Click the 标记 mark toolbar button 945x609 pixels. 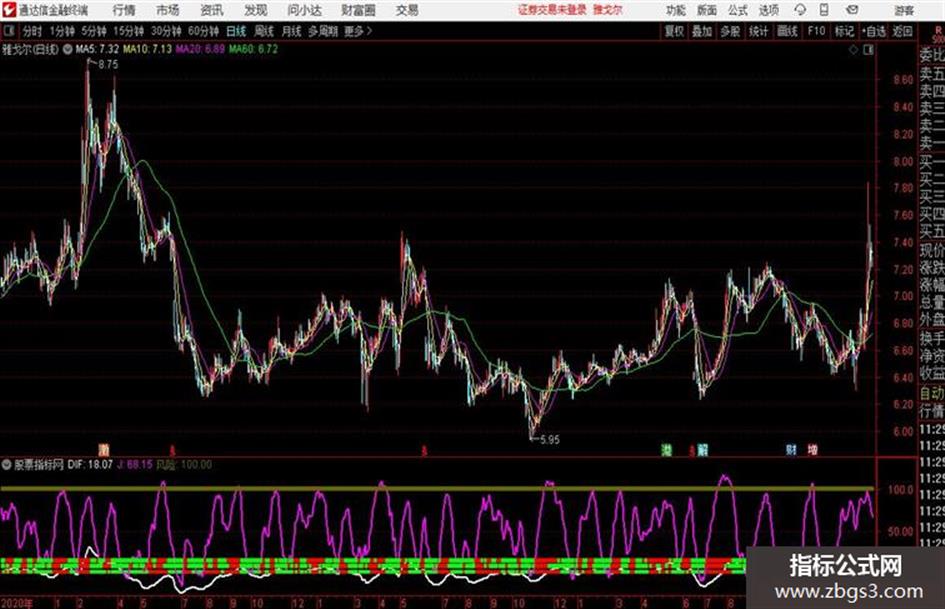[844, 31]
